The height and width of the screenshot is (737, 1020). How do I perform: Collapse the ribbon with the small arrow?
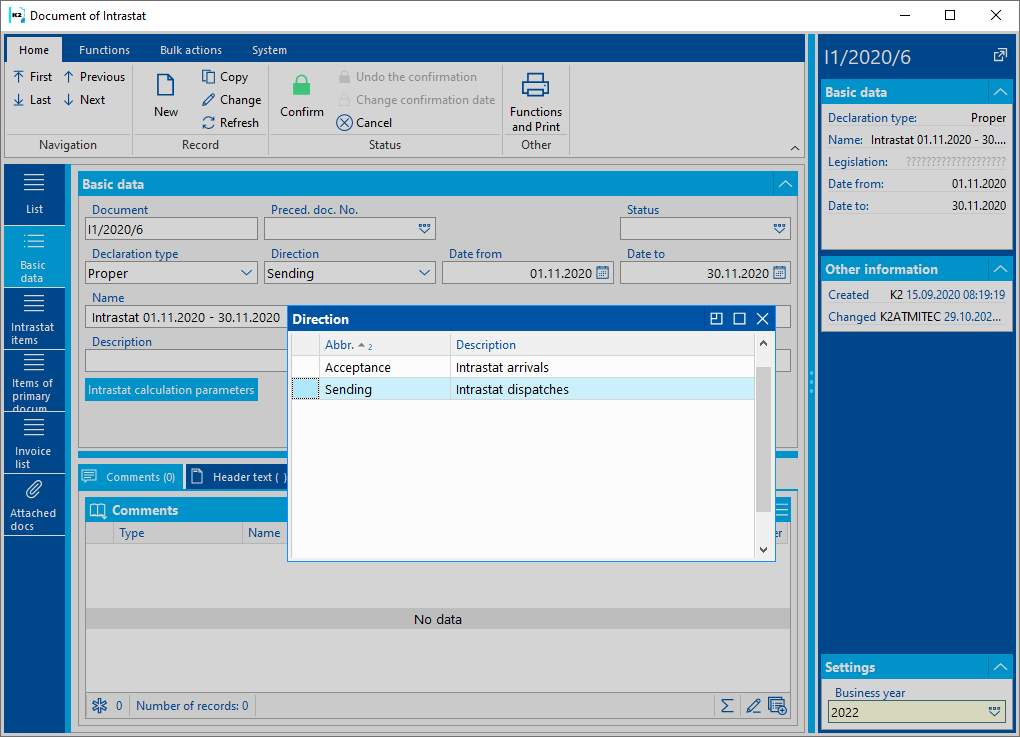click(795, 148)
